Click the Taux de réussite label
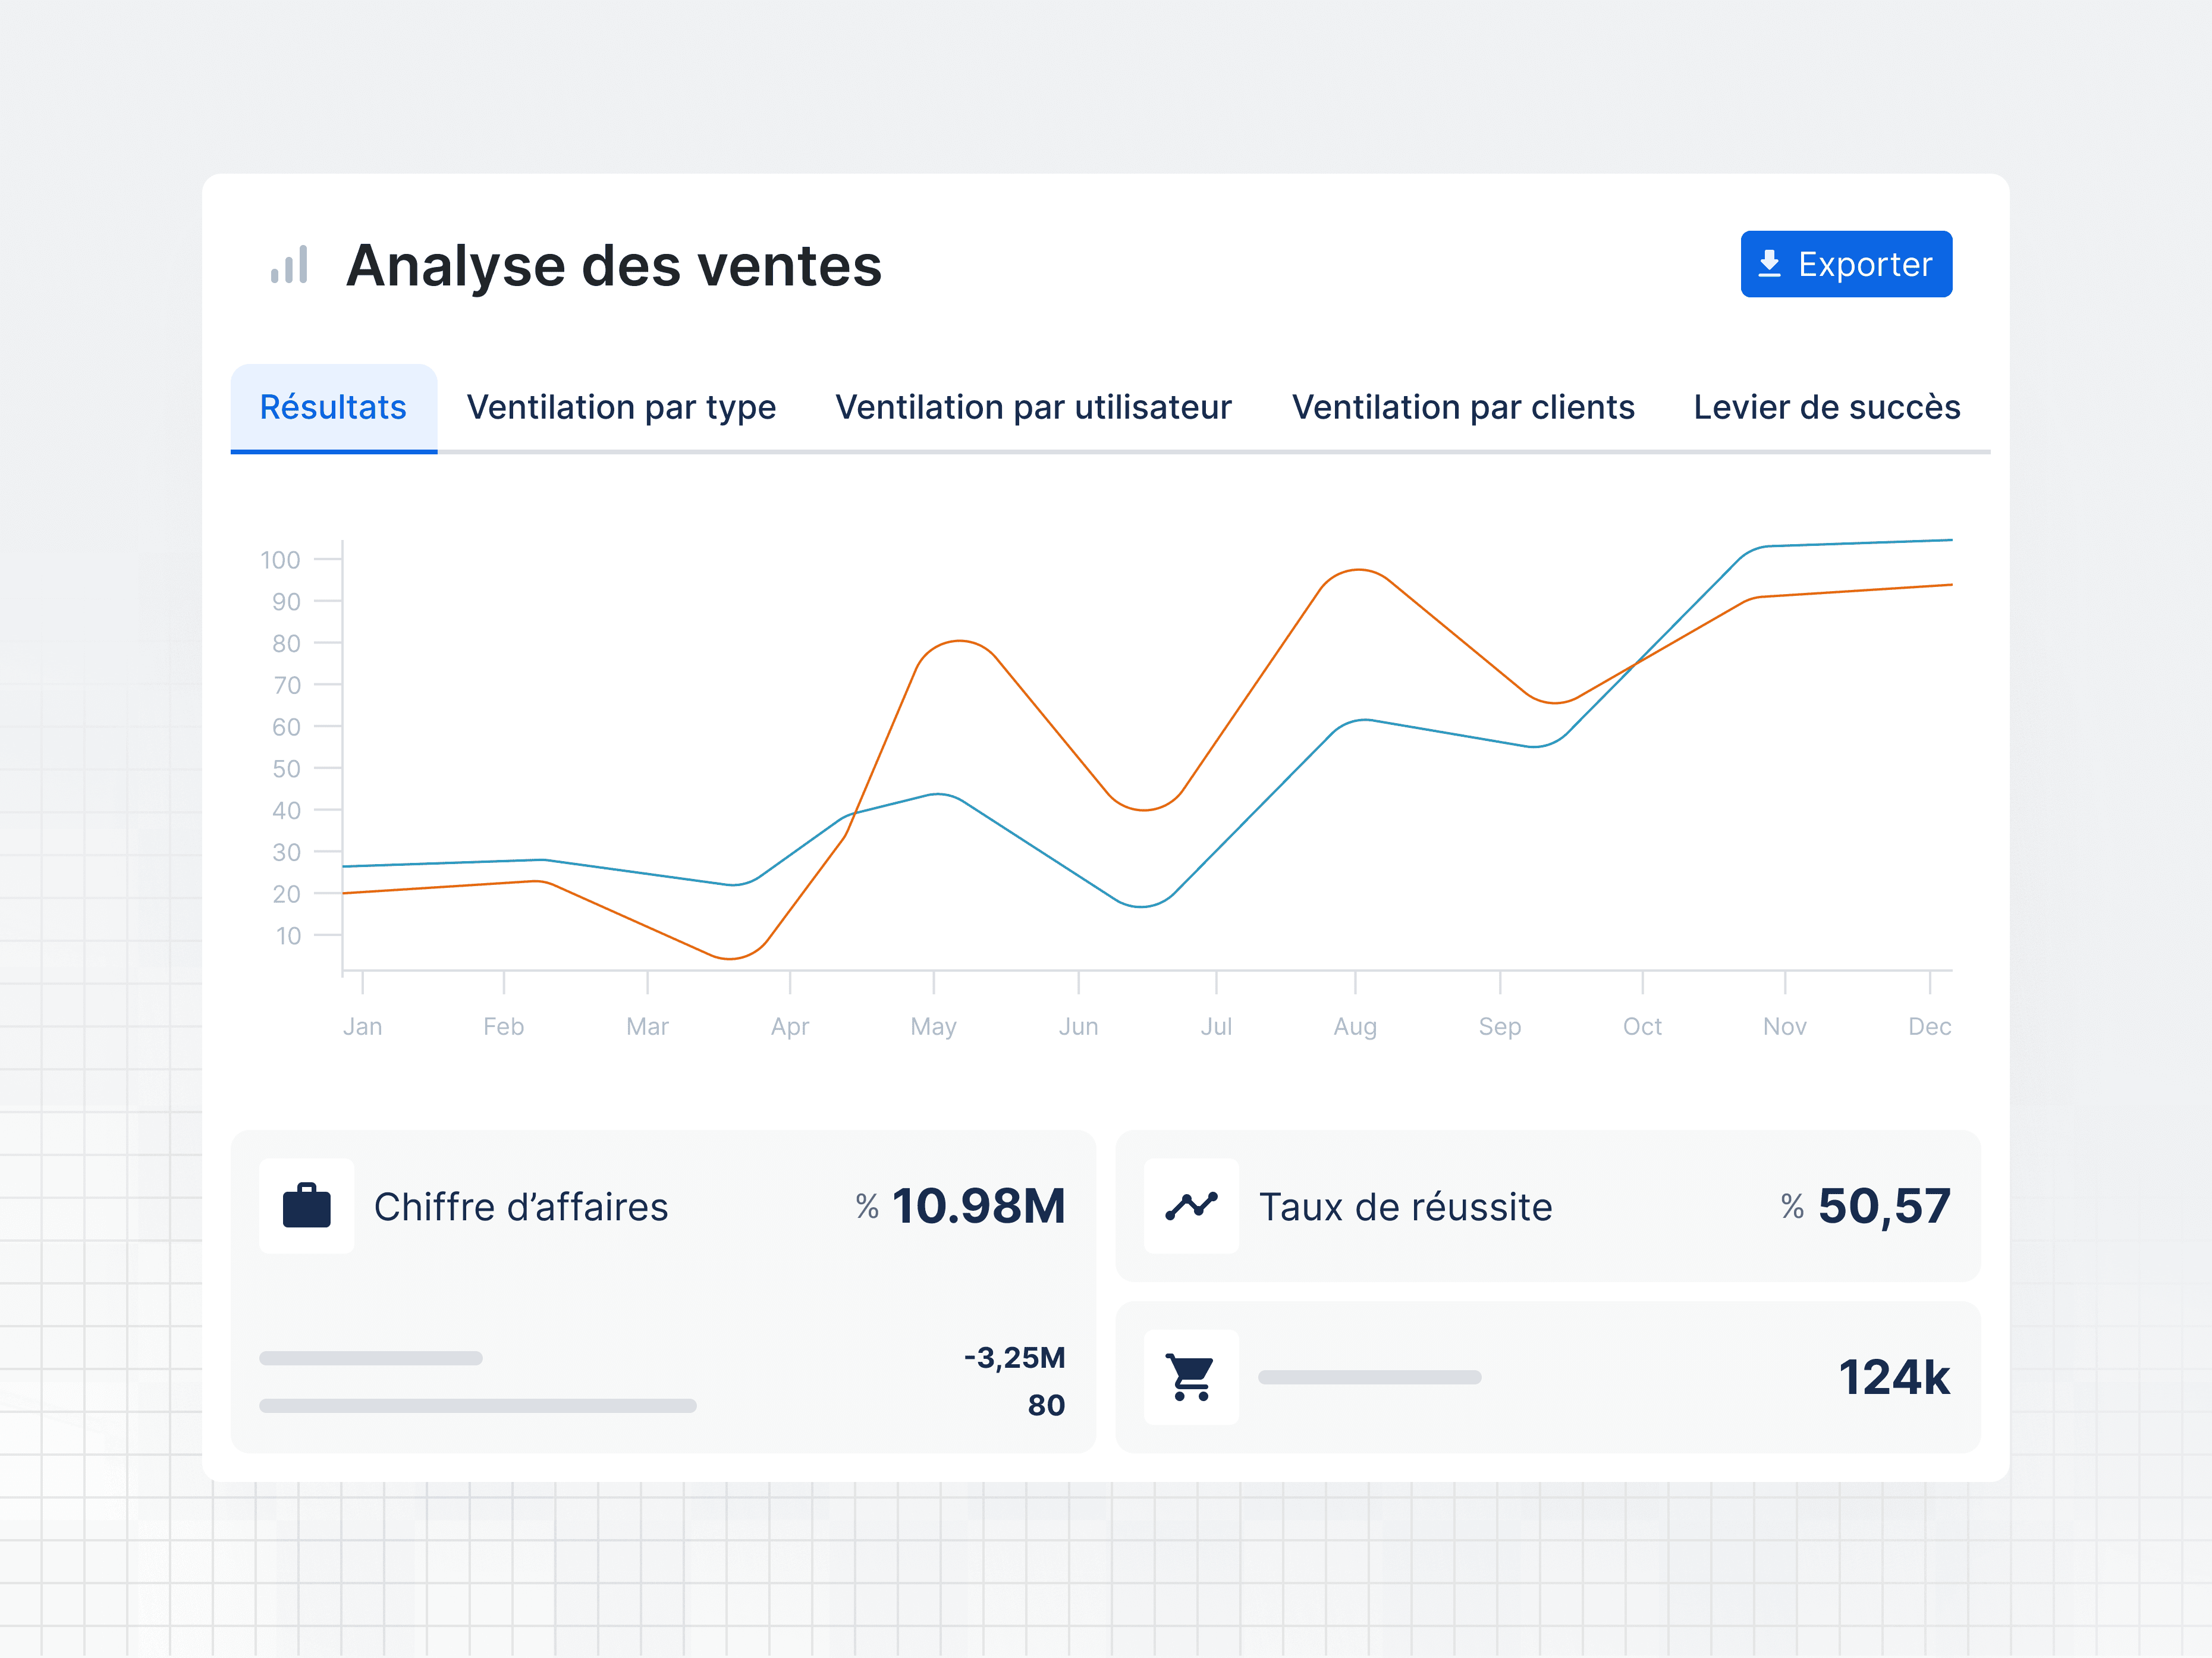Image resolution: width=2212 pixels, height=1658 pixels. [x=1405, y=1207]
